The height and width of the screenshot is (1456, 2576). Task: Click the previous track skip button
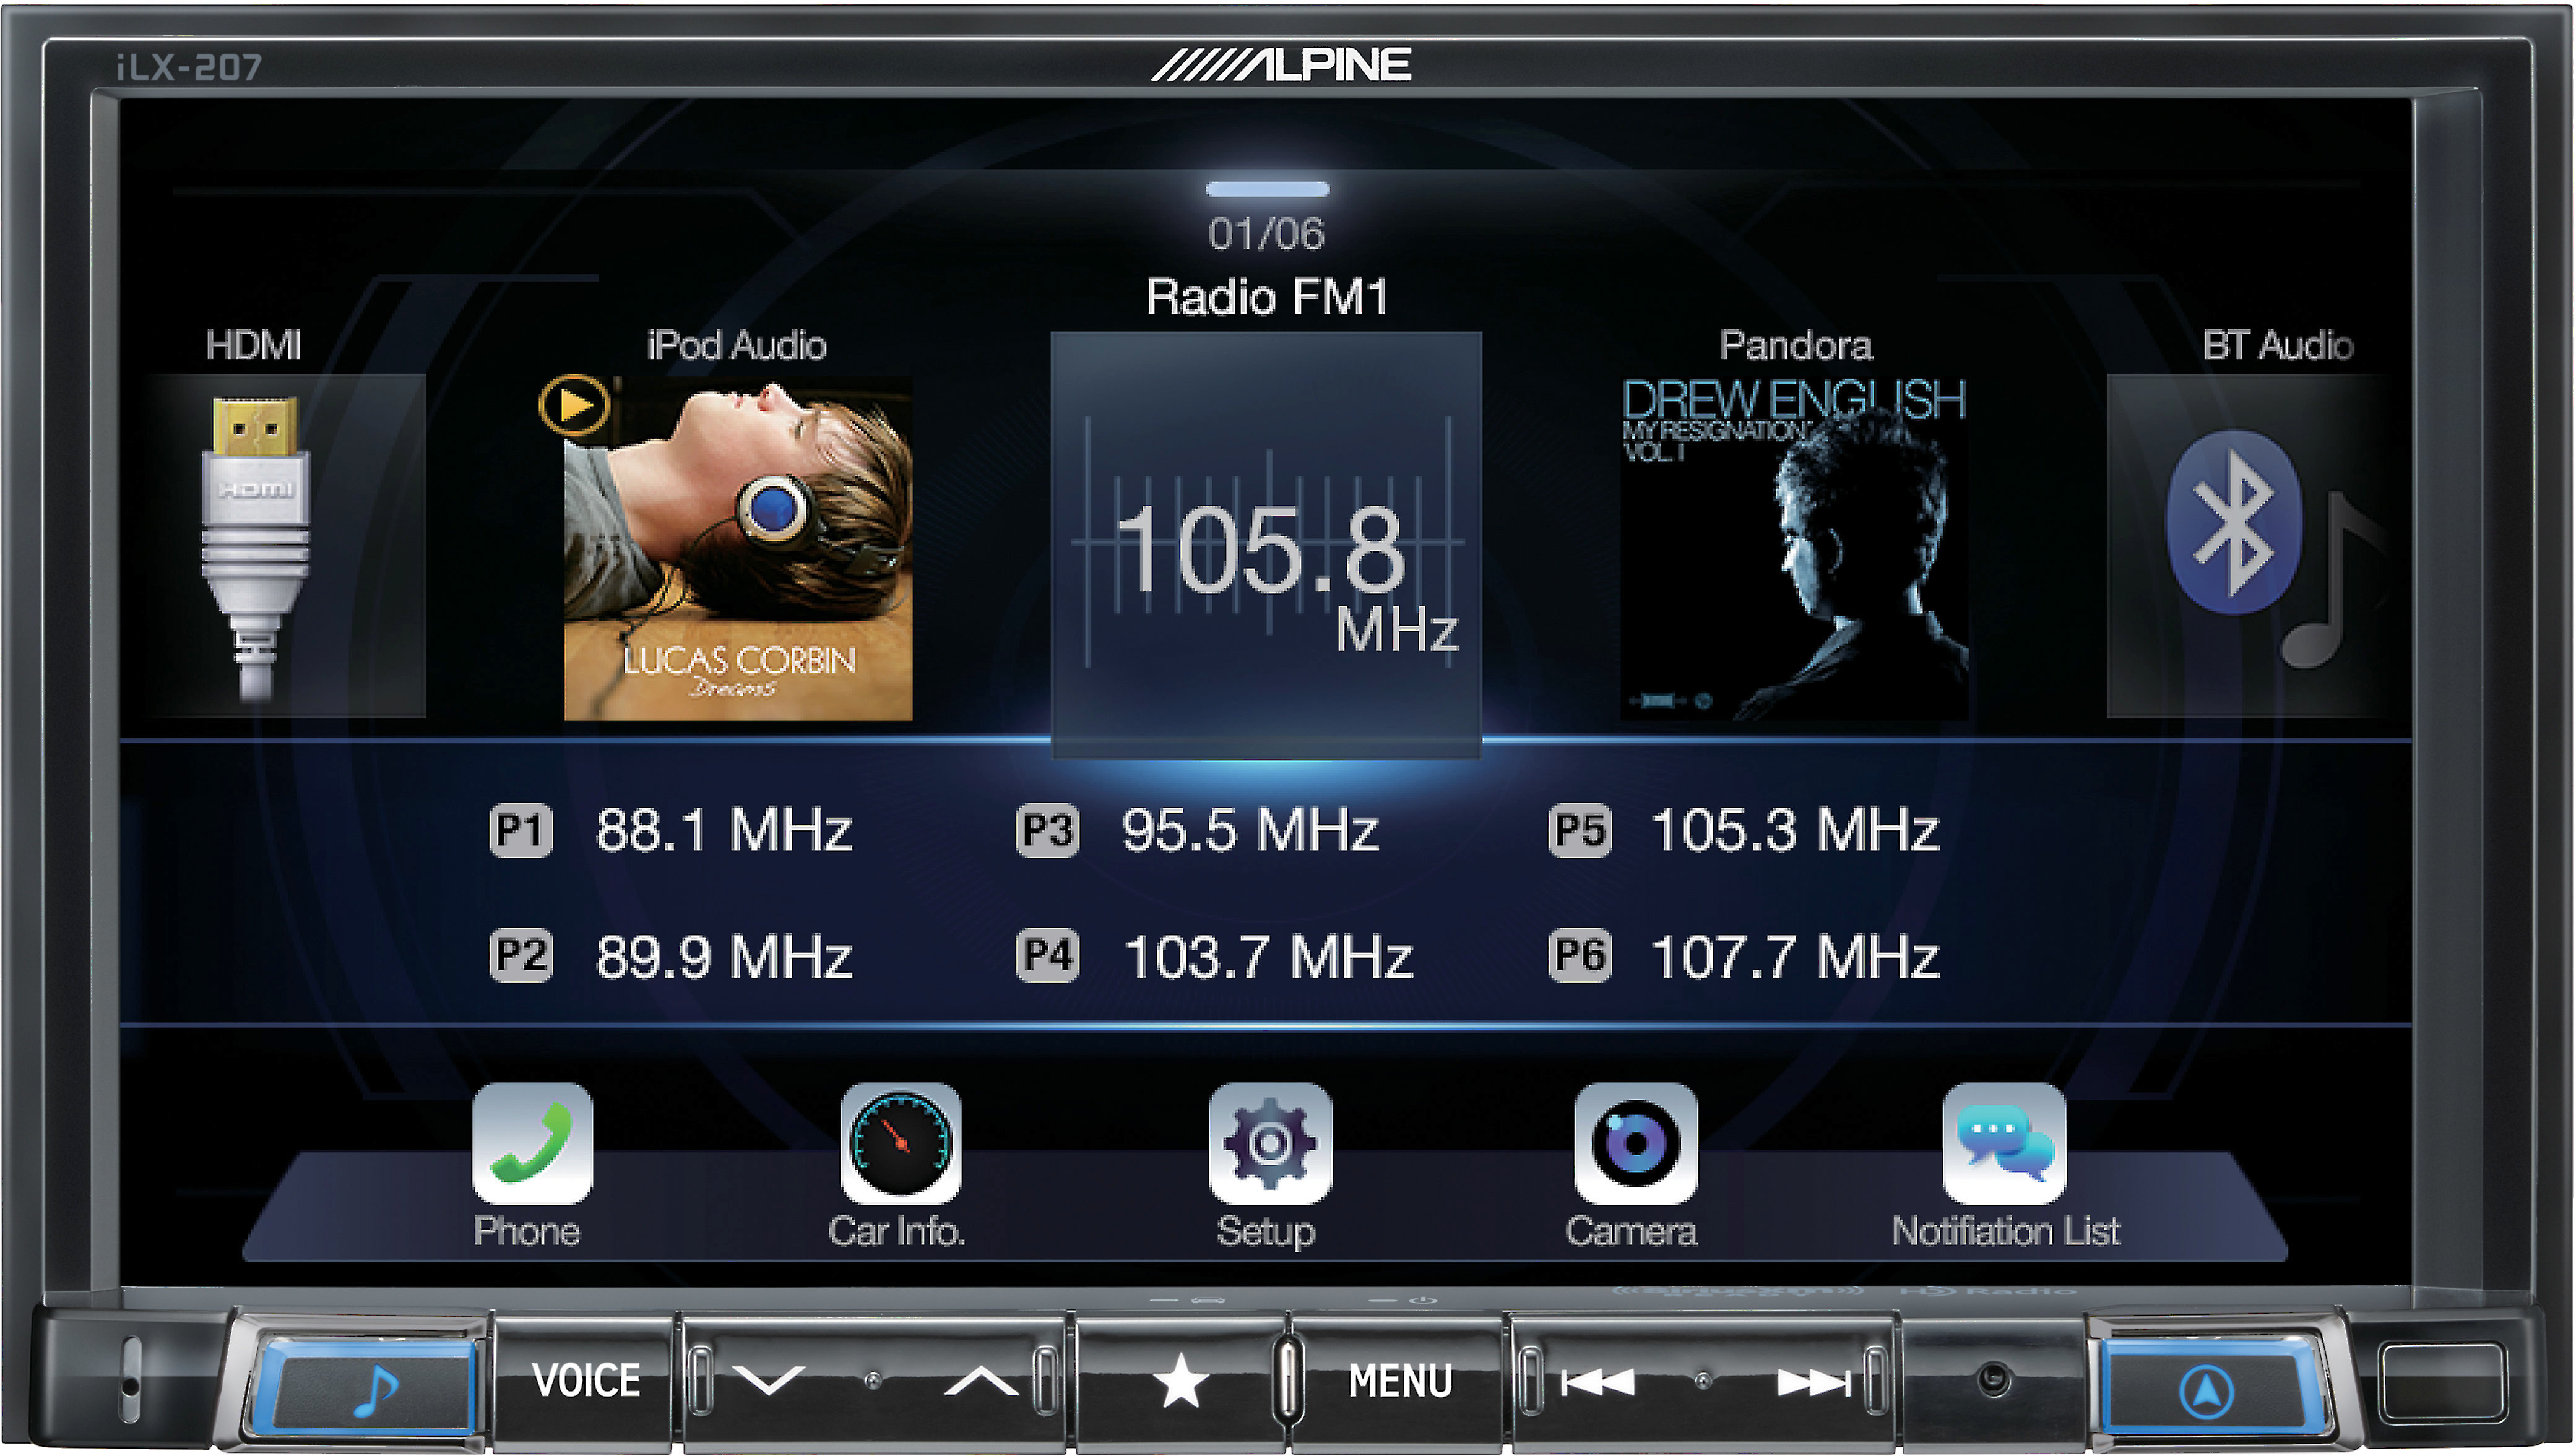(x=1597, y=1382)
